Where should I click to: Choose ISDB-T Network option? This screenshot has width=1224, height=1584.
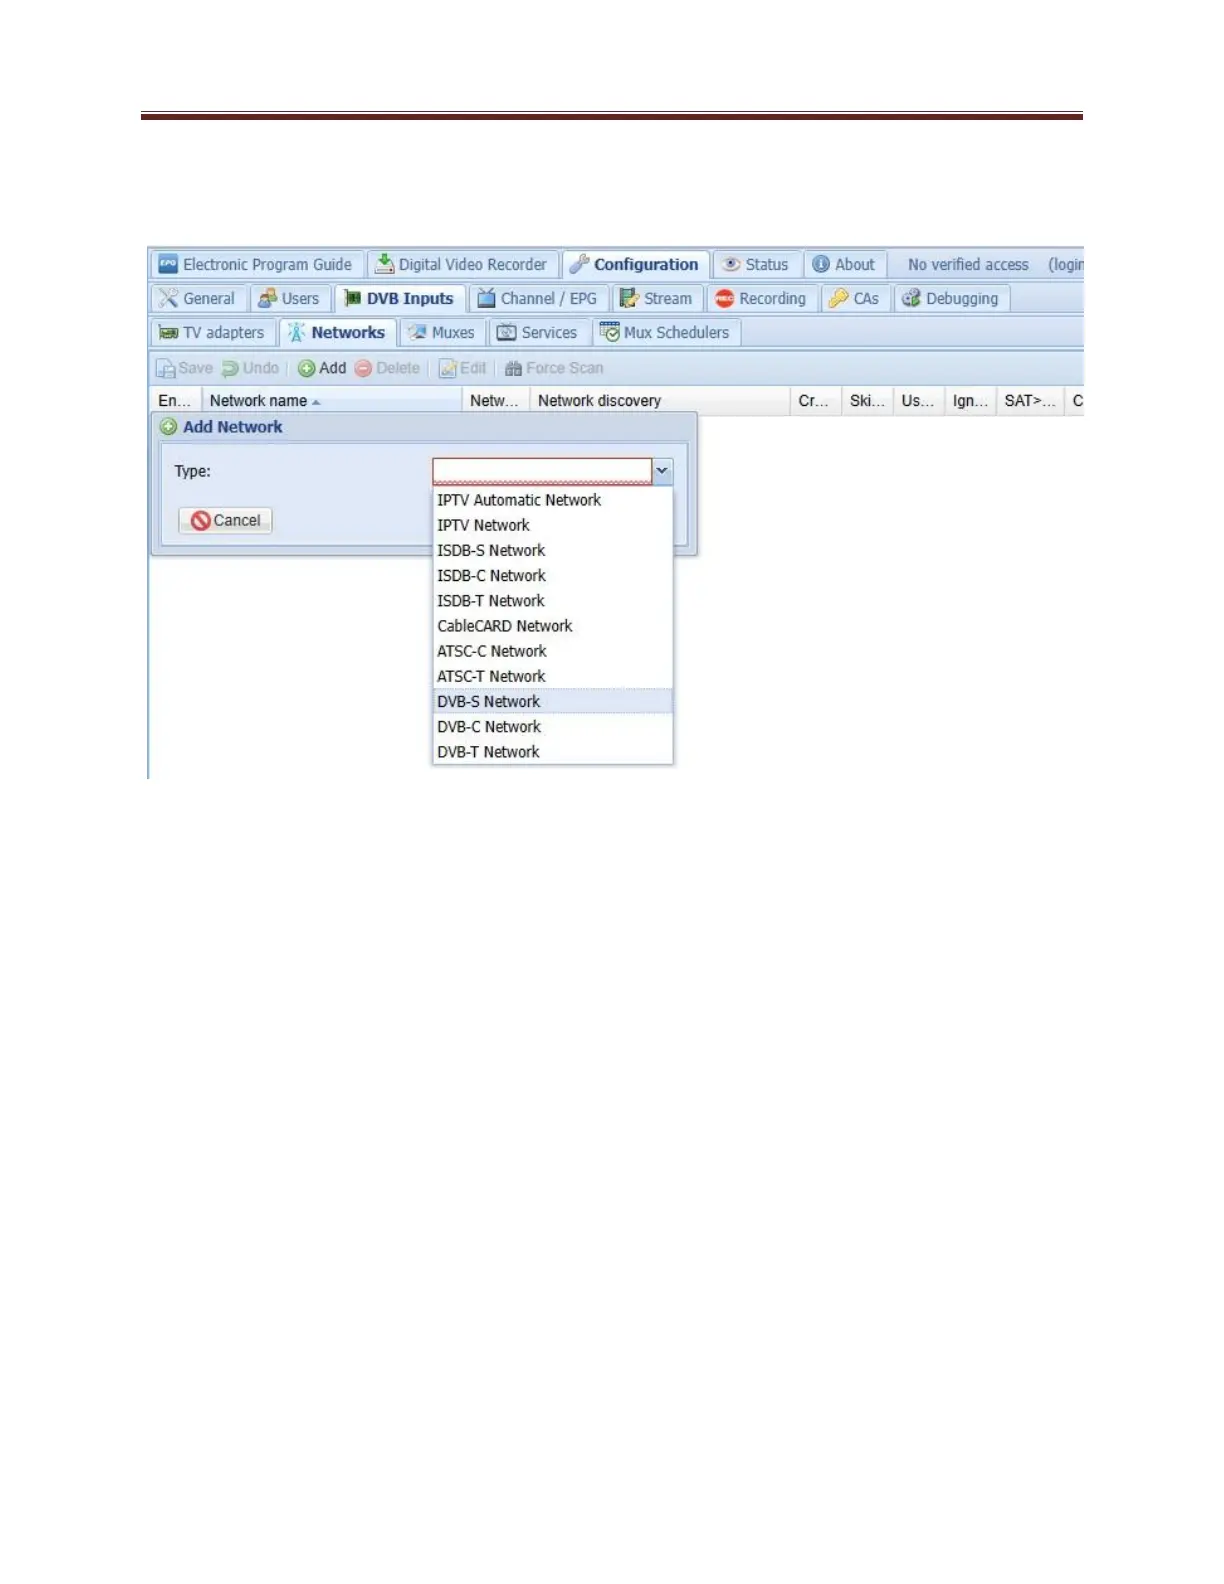click(553, 601)
